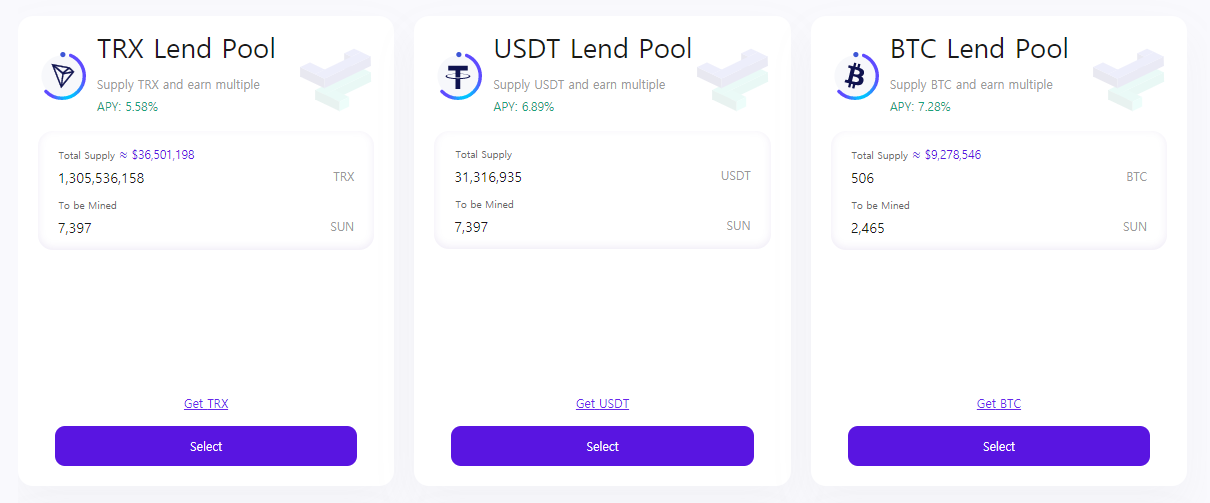Click the BTC APY 7.28% text
This screenshot has height=503, width=1210.
(x=920, y=107)
